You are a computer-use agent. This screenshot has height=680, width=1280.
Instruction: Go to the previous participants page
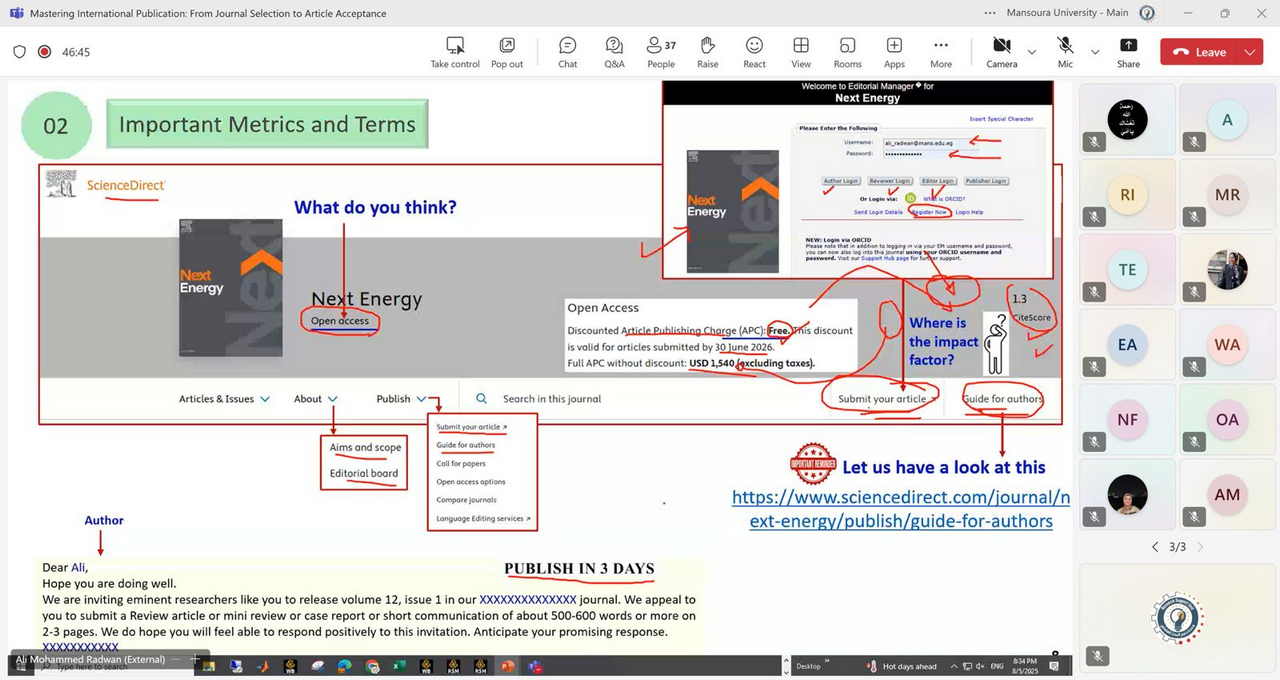[x=1155, y=547]
